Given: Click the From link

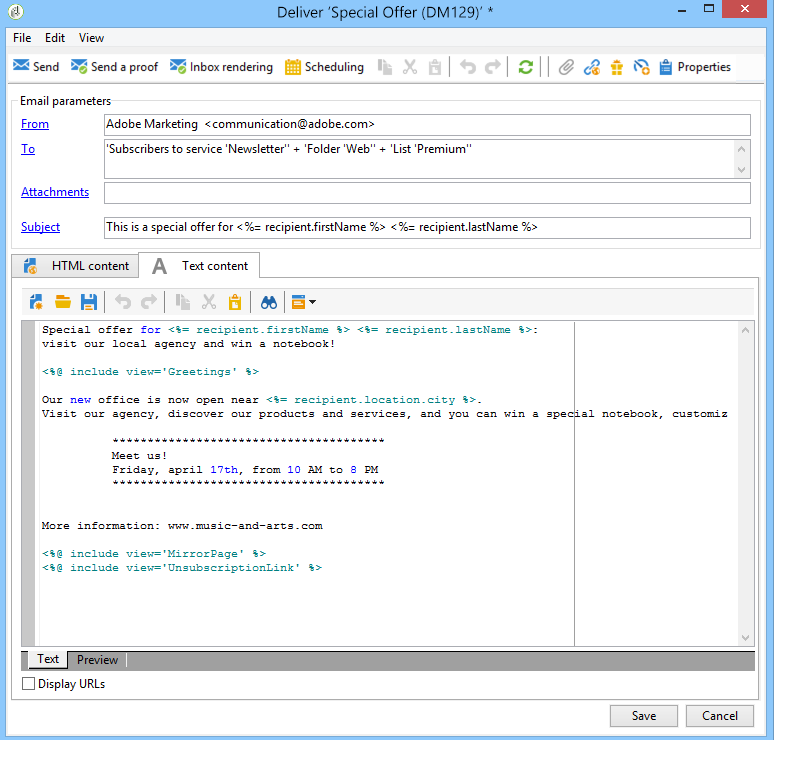Looking at the screenshot, I should pos(35,124).
